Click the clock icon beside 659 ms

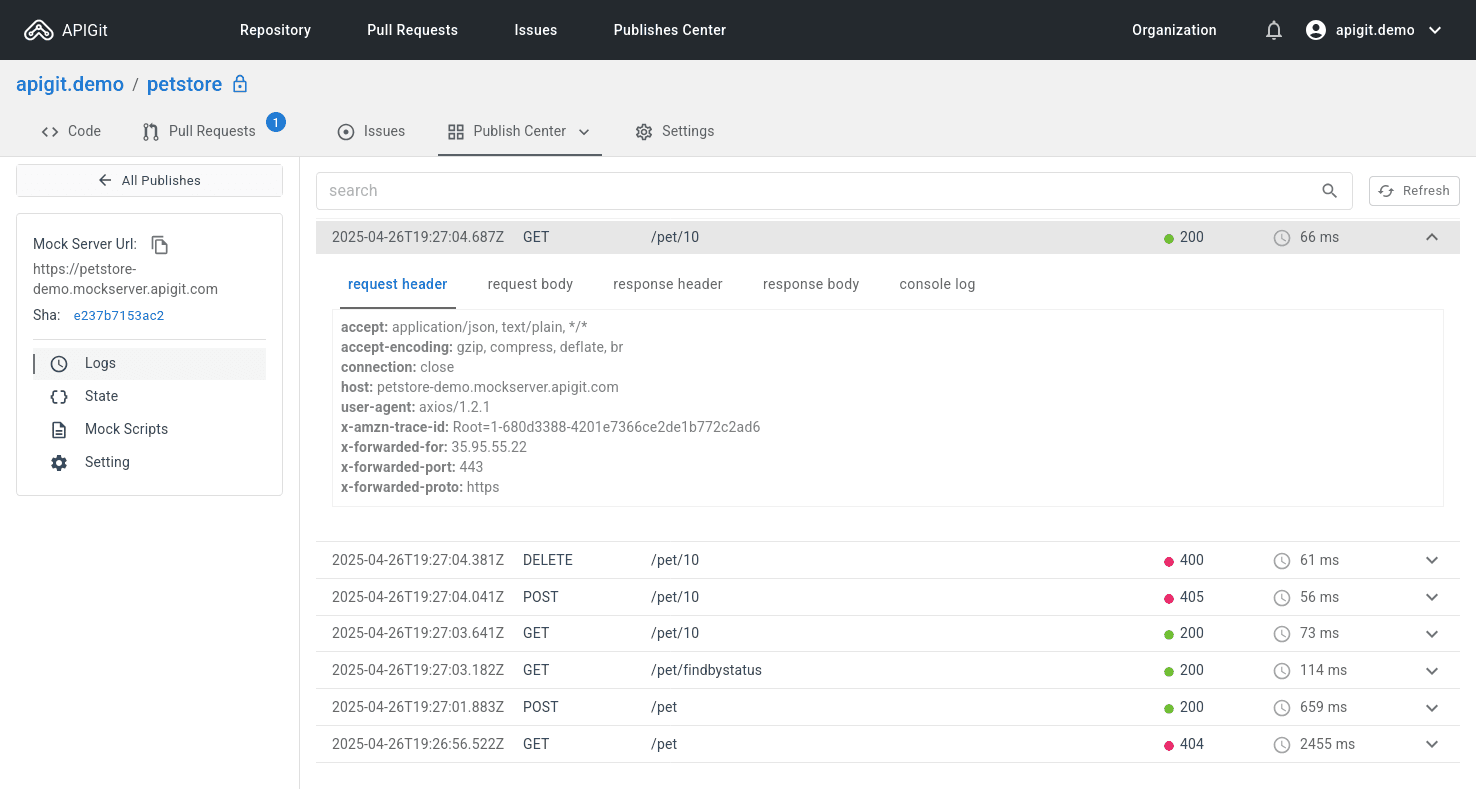click(x=1282, y=708)
